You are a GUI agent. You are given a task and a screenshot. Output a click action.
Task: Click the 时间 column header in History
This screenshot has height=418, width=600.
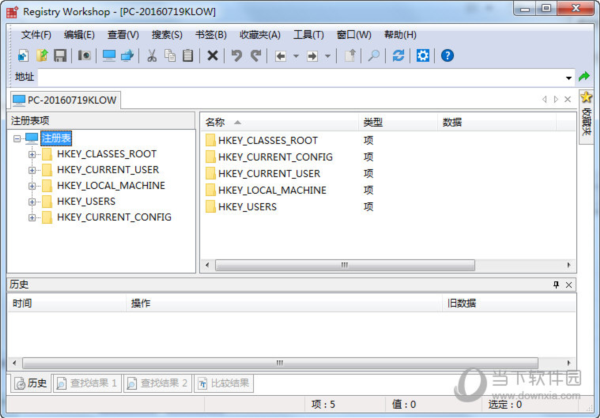[x=67, y=304]
